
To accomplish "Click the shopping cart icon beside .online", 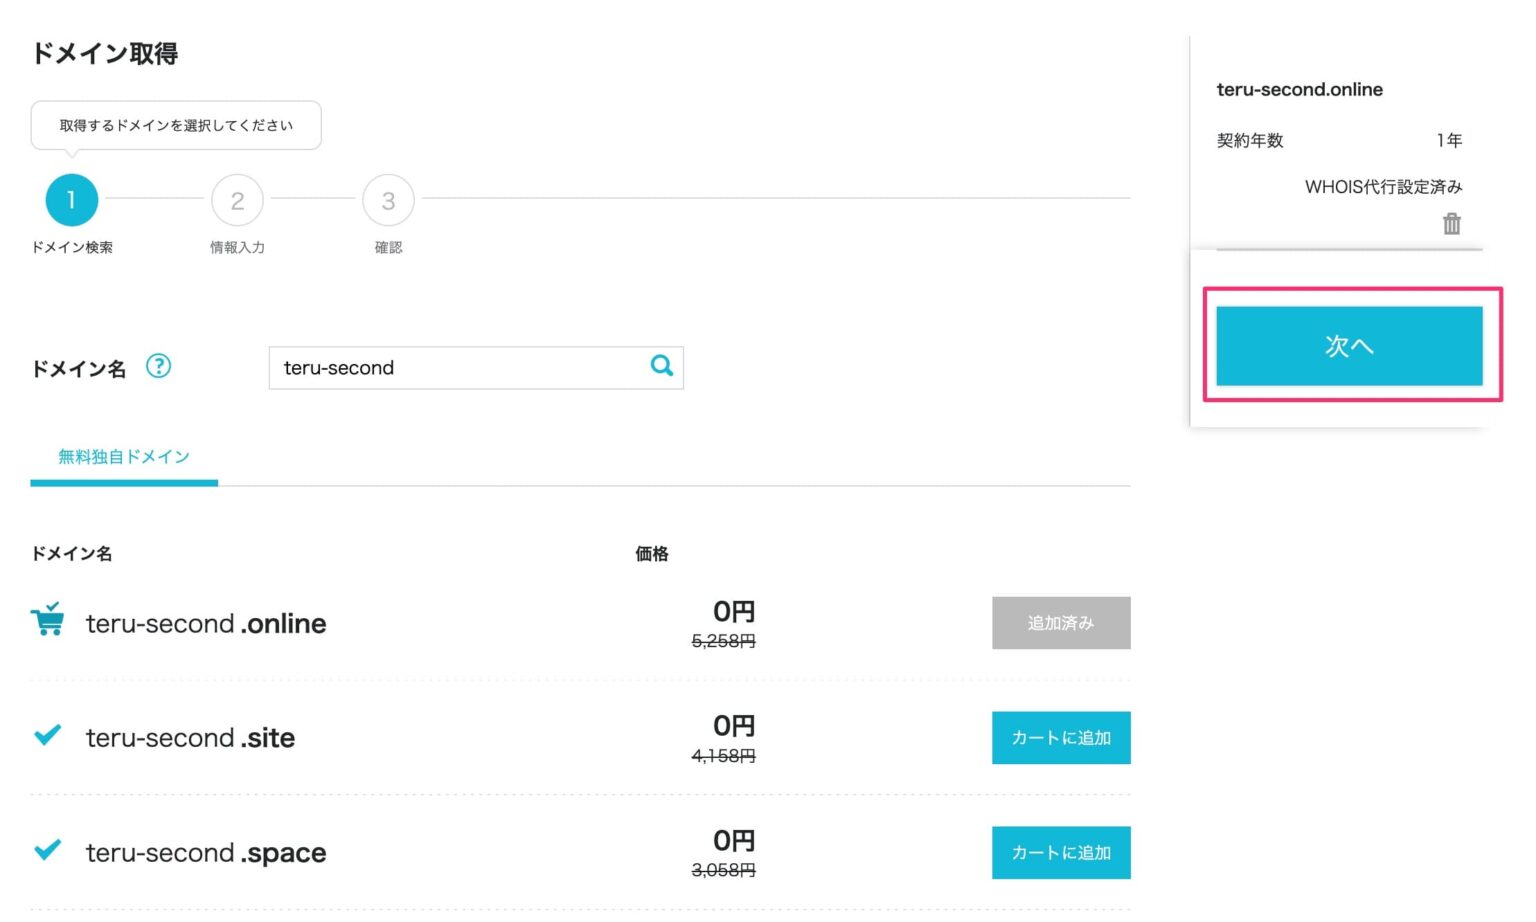I will pyautogui.click(x=47, y=620).
